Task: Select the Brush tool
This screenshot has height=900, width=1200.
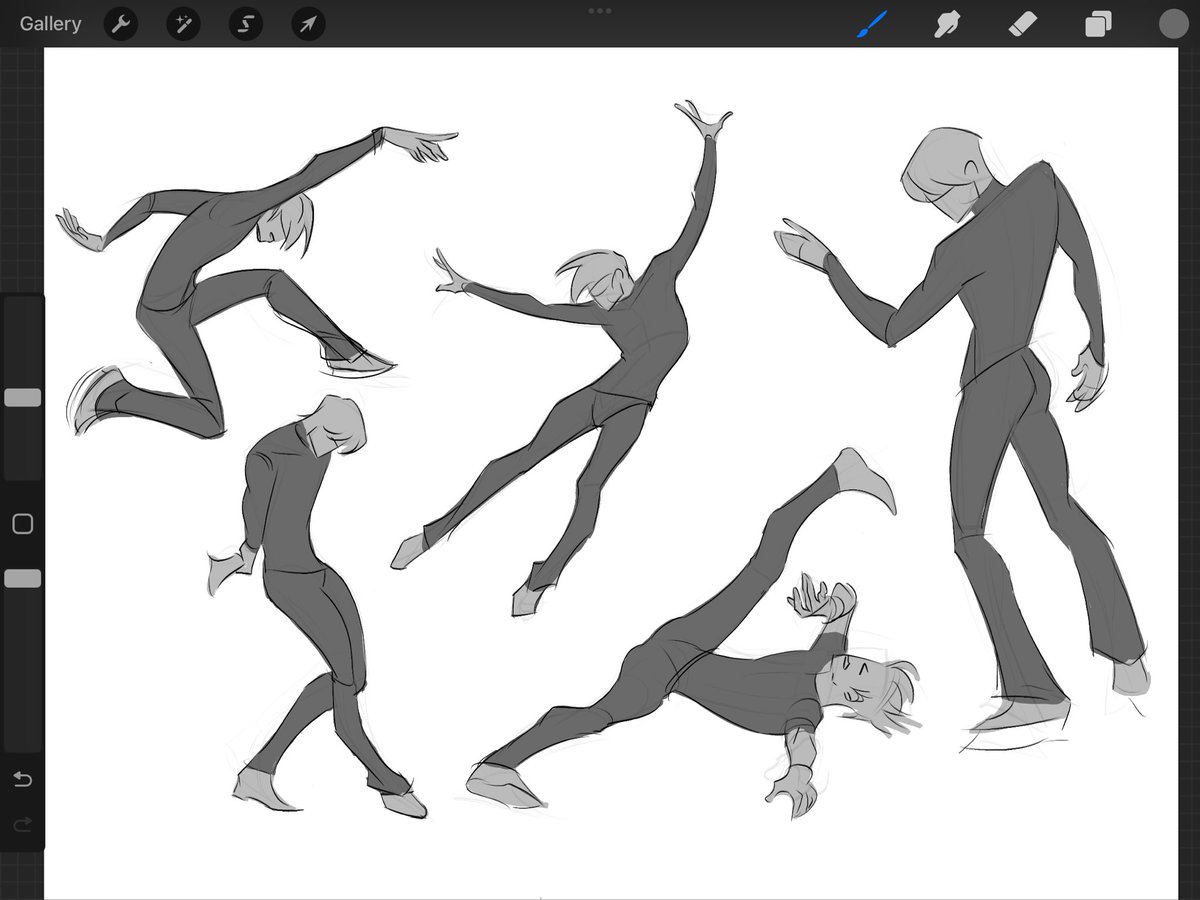Action: 872,24
